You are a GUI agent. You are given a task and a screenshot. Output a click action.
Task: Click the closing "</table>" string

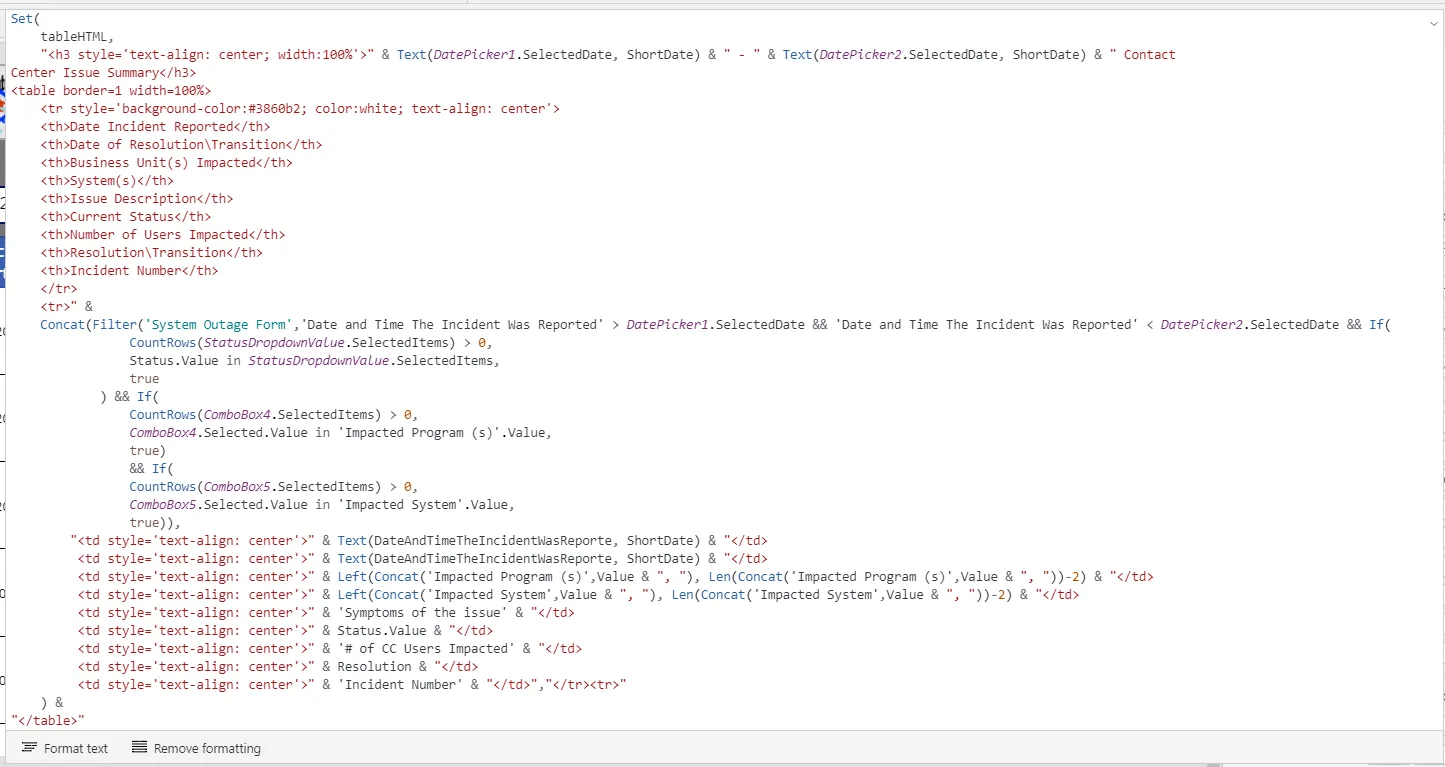pyautogui.click(x=48, y=720)
